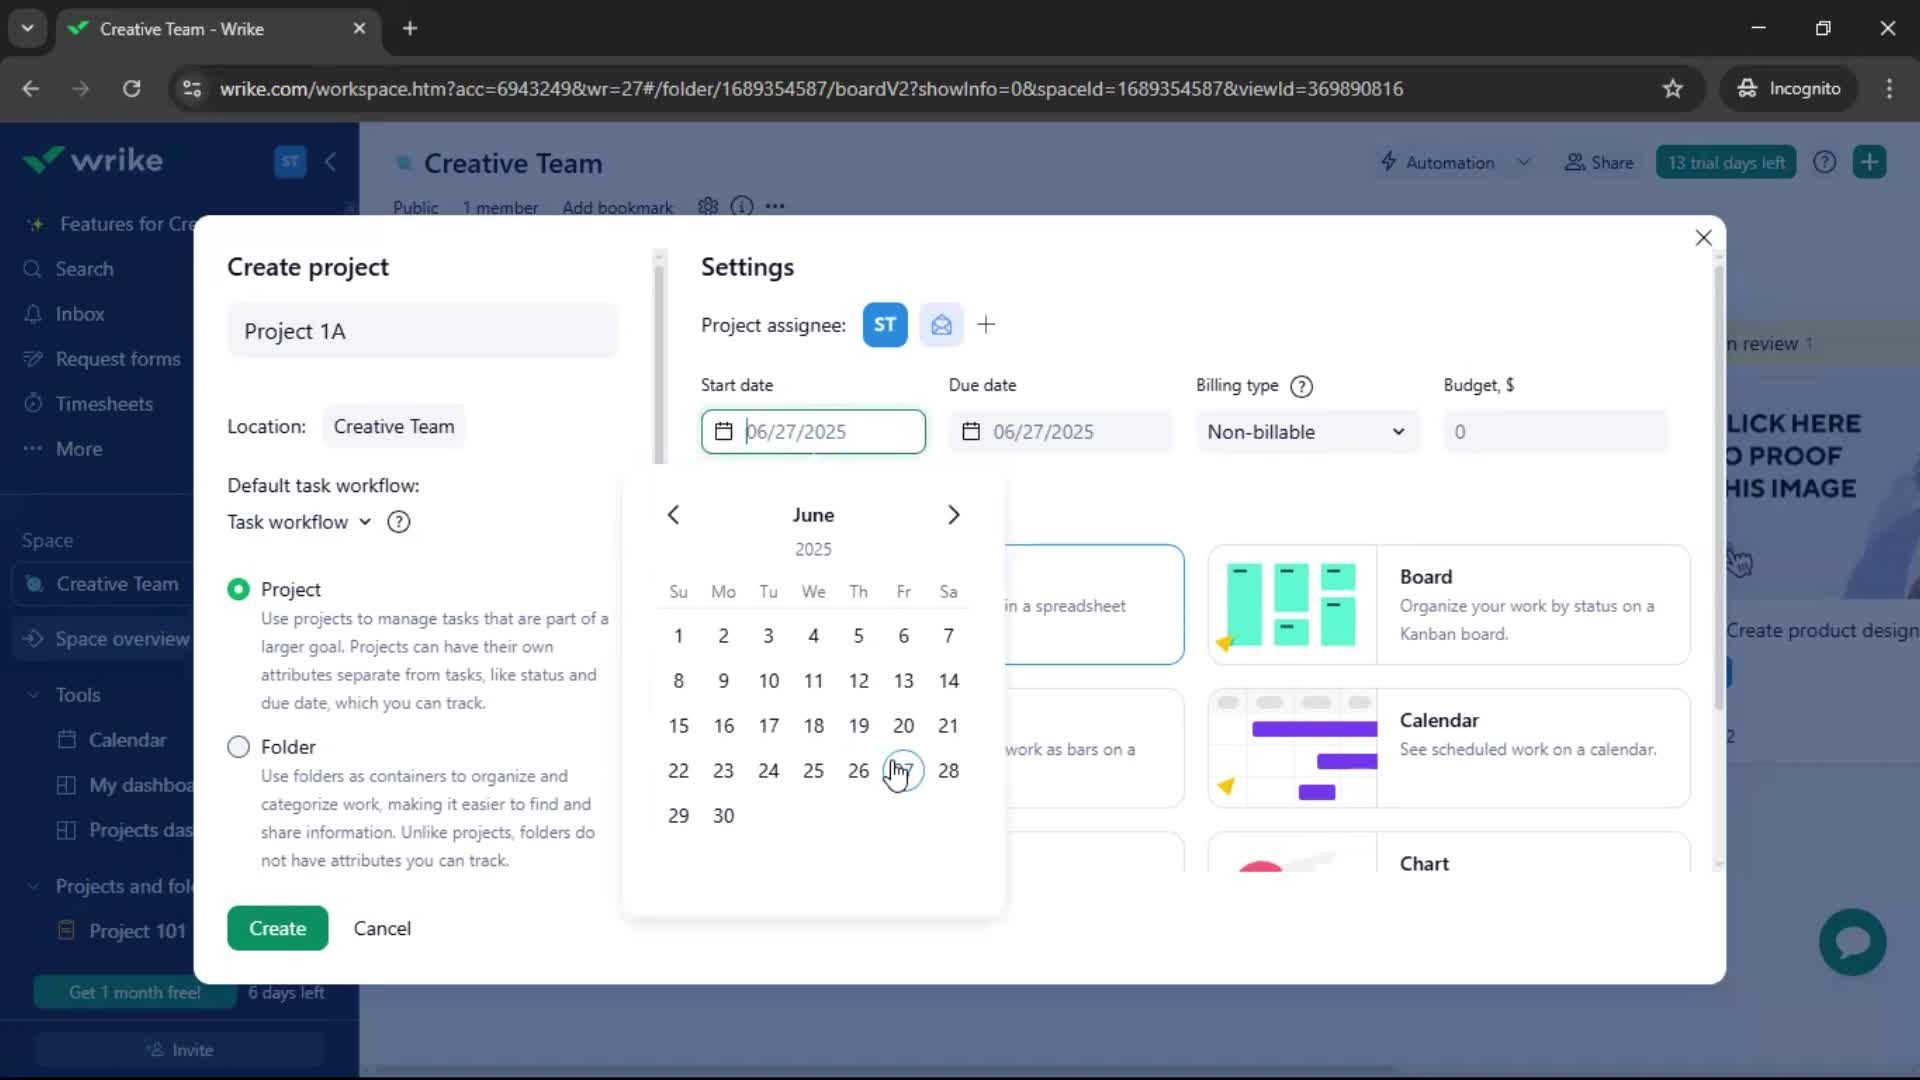Viewport: 1920px width, 1080px height.
Task: Click the Share button
Action: [x=1598, y=162]
